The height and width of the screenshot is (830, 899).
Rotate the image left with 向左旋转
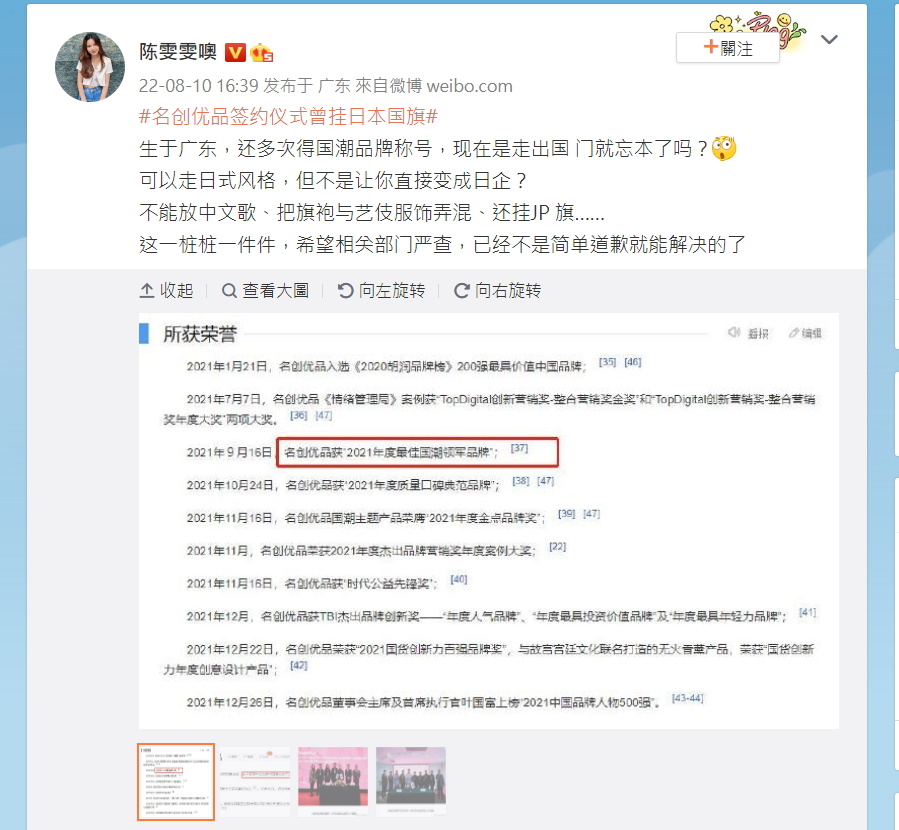pyautogui.click(x=381, y=291)
